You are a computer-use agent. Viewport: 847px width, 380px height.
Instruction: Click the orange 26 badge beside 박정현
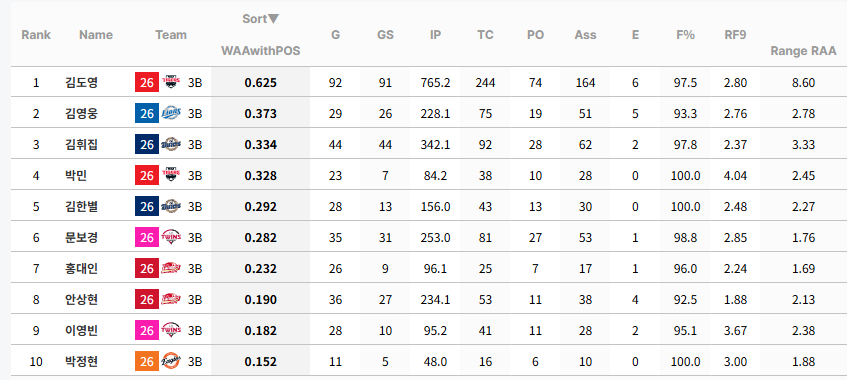[147, 361]
